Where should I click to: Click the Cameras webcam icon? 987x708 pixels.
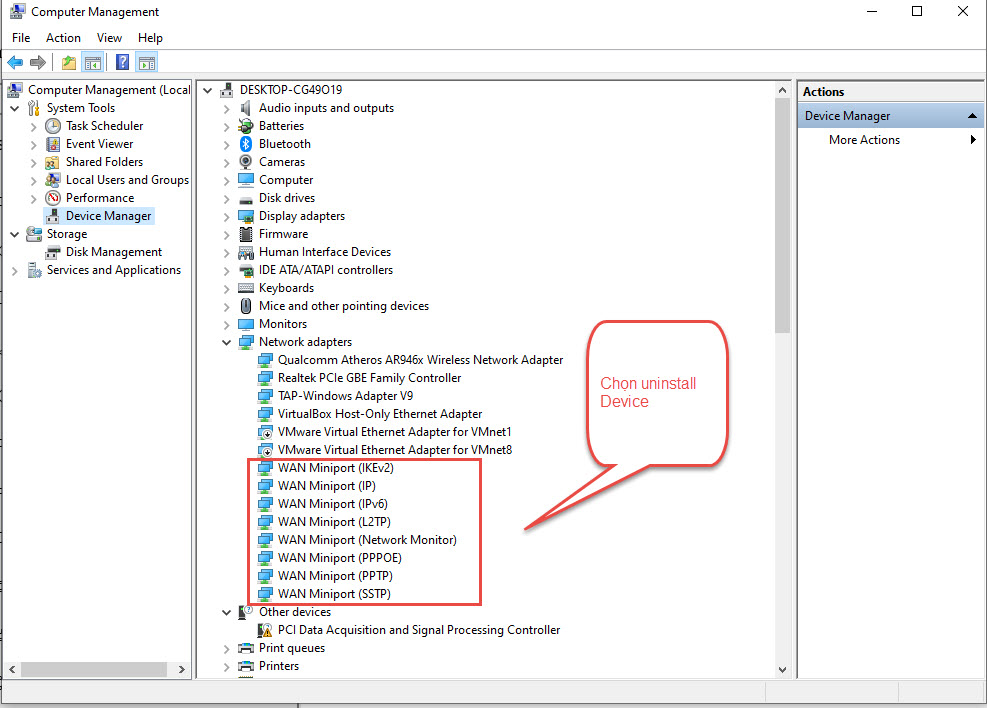(246, 162)
